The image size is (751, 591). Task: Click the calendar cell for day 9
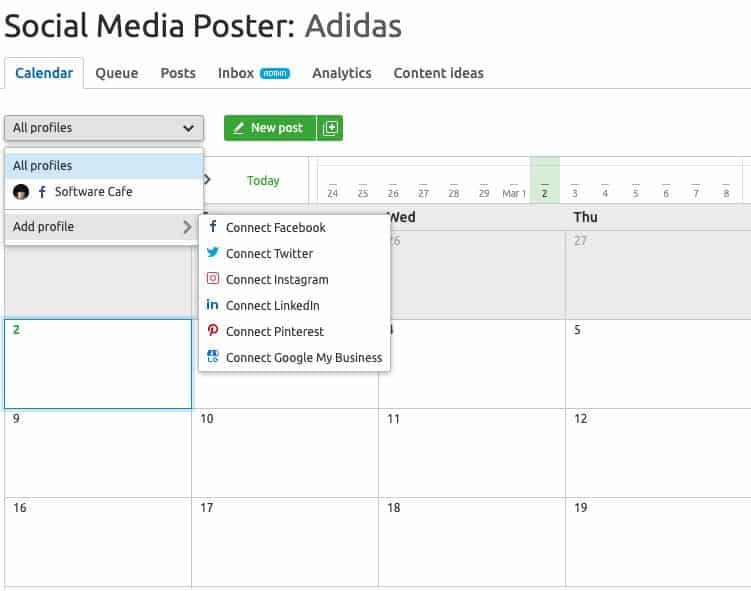point(98,453)
